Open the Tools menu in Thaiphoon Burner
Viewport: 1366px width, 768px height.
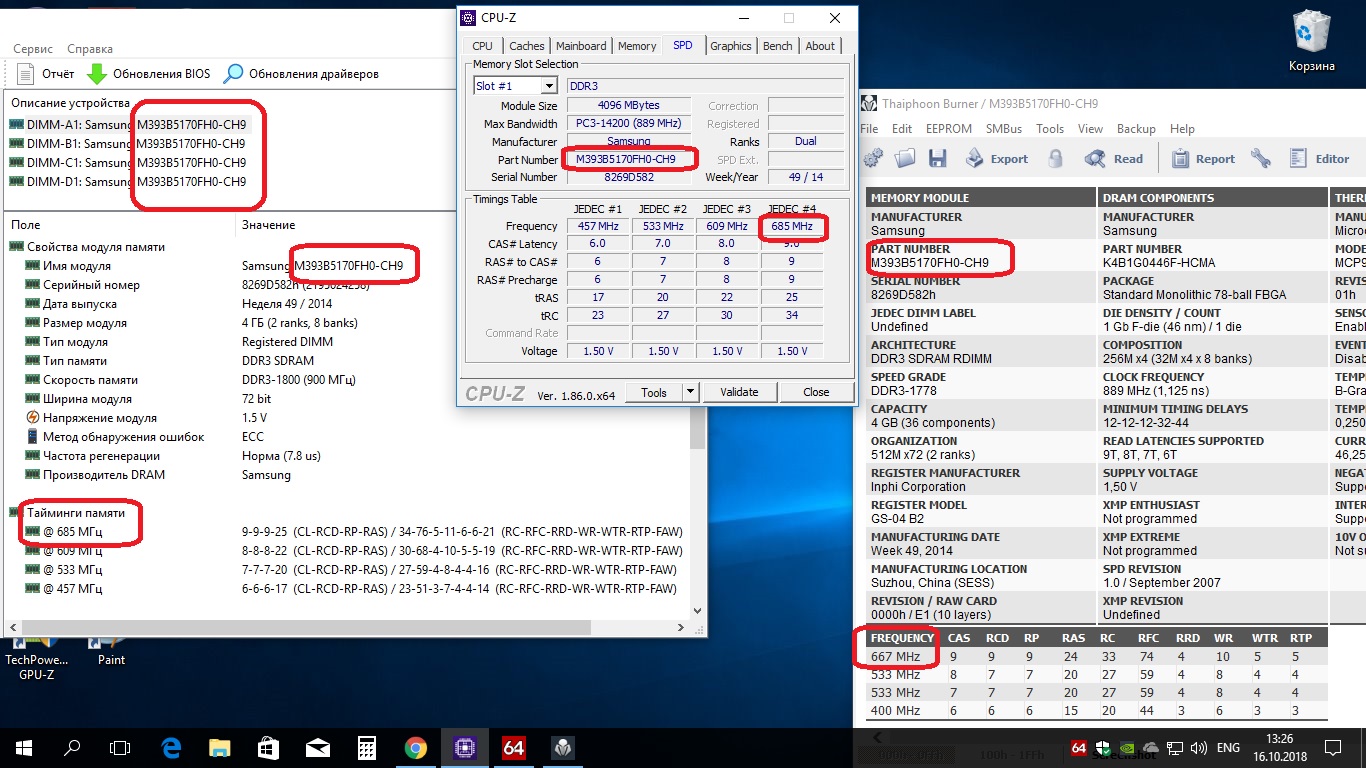click(1050, 129)
